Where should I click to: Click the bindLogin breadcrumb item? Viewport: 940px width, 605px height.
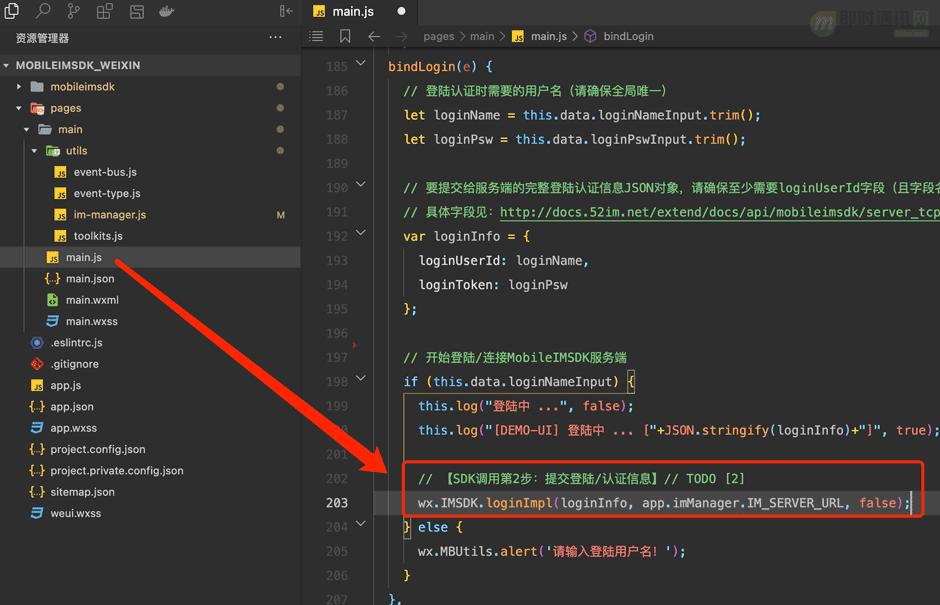point(627,36)
